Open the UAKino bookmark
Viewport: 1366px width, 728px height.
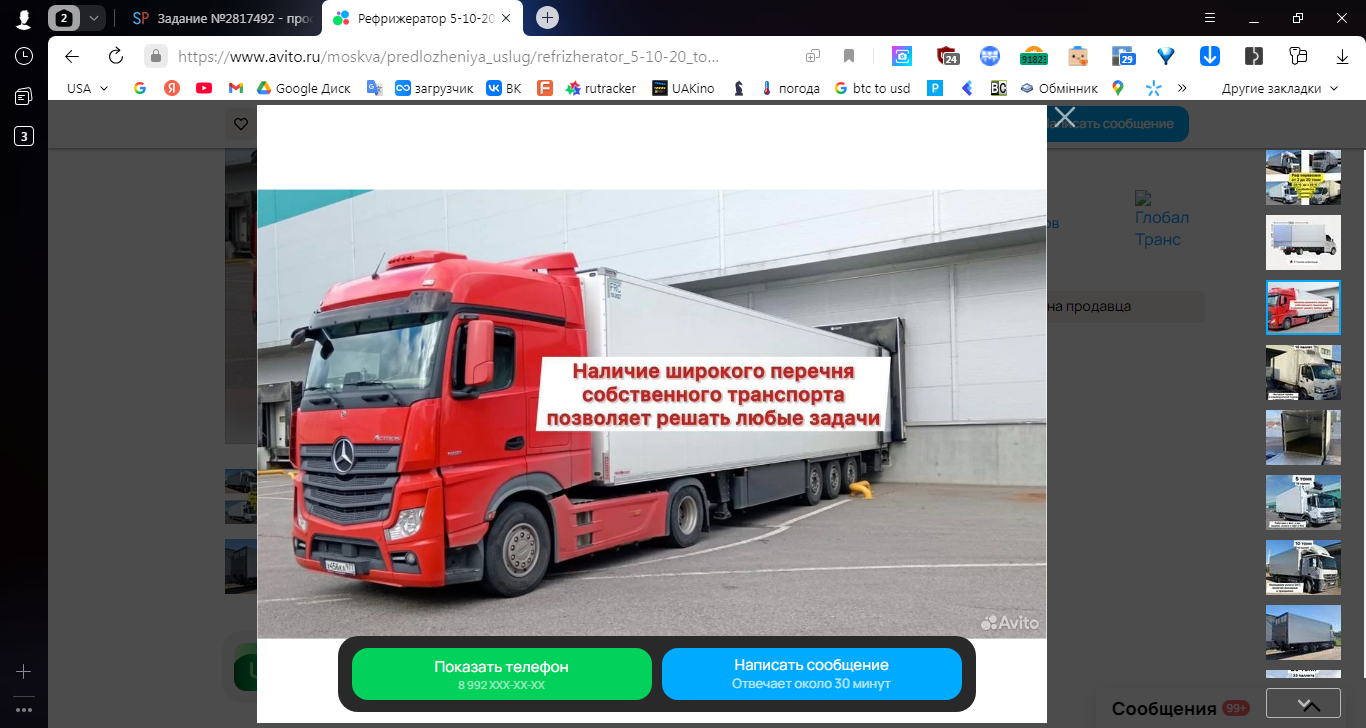[684, 88]
